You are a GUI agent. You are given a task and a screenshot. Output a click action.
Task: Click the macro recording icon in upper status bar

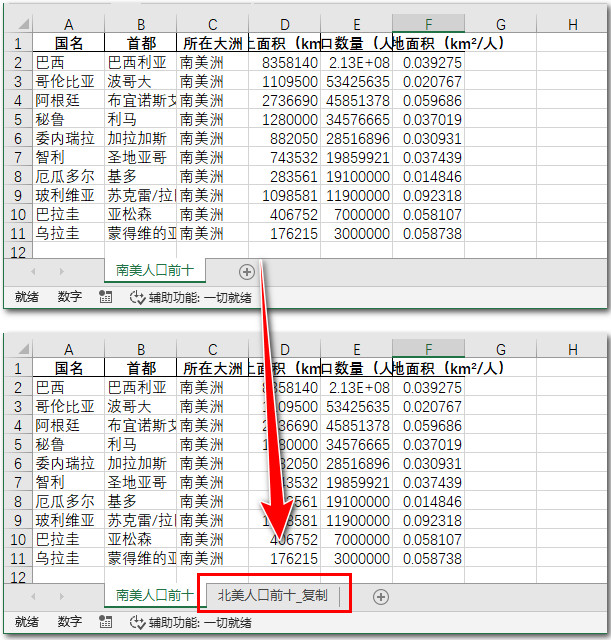click(105, 297)
